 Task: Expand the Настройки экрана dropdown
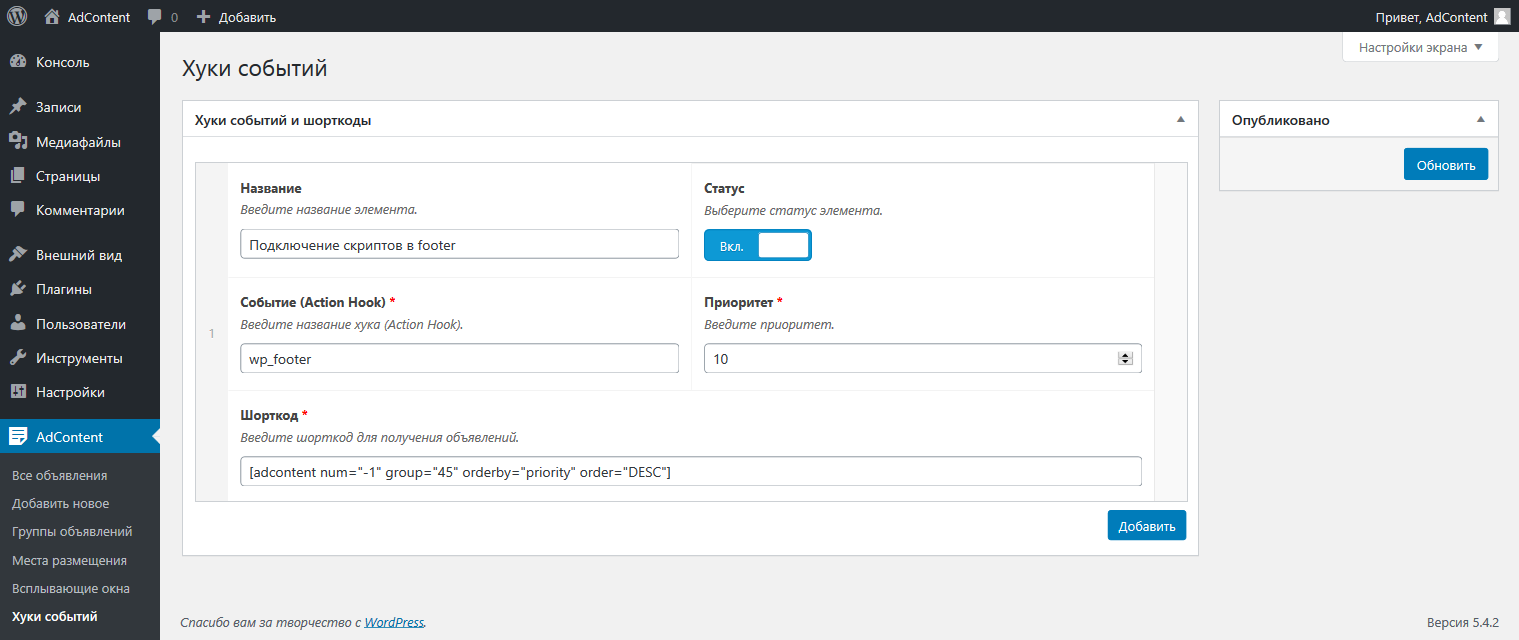tap(1420, 47)
